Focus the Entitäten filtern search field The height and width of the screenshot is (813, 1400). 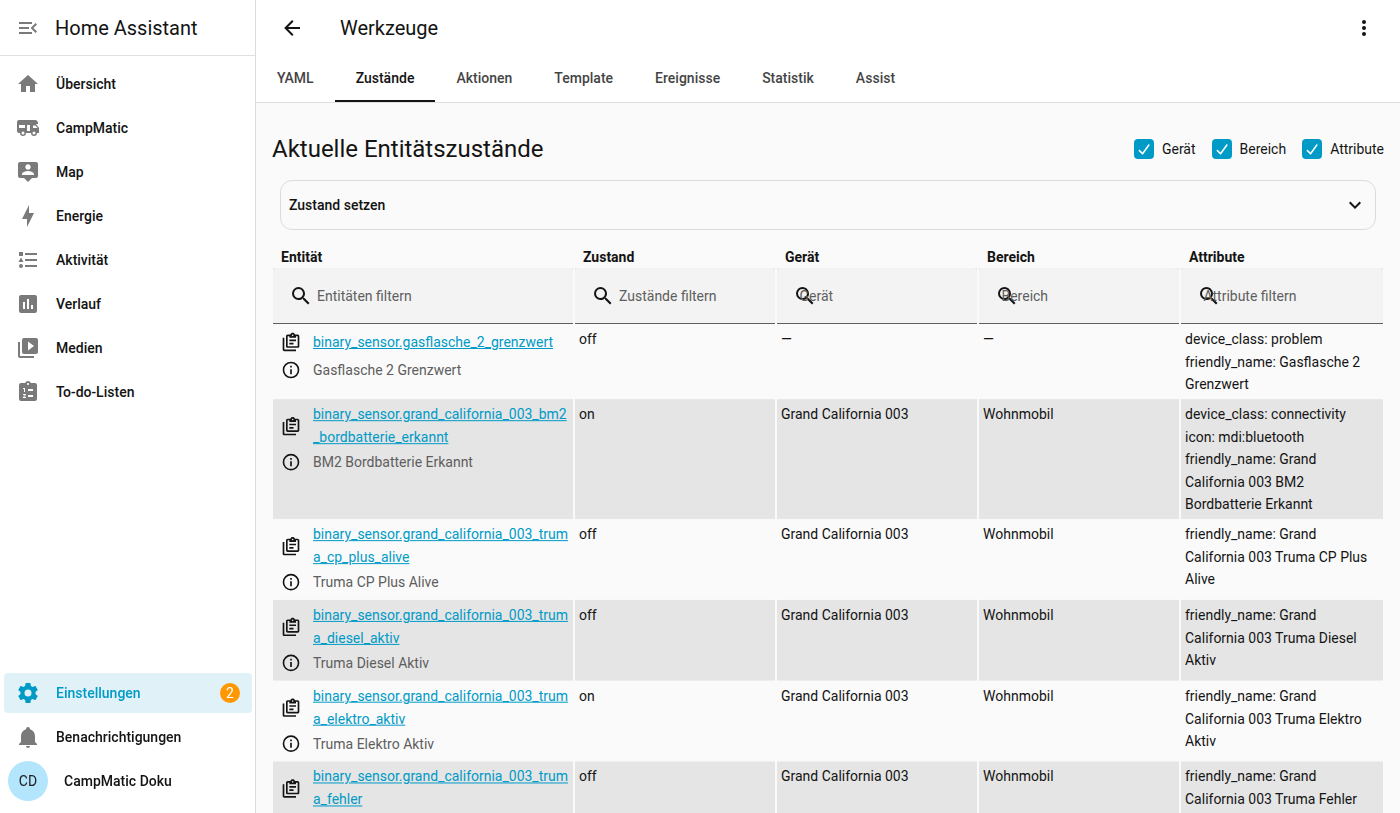(424, 296)
